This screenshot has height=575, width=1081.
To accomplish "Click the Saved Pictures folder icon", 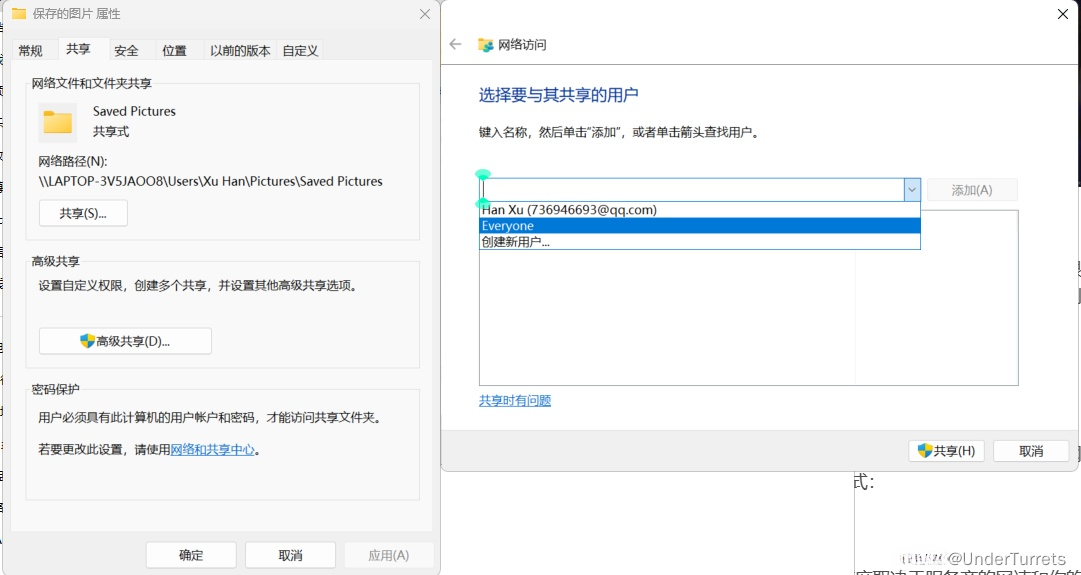I will (58, 122).
